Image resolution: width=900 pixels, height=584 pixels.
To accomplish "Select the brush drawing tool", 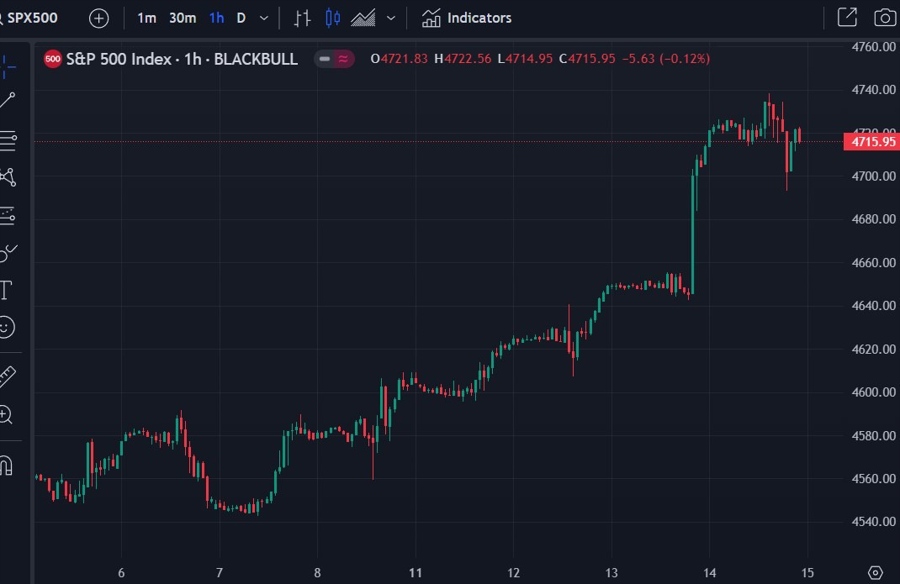I will click(x=8, y=253).
